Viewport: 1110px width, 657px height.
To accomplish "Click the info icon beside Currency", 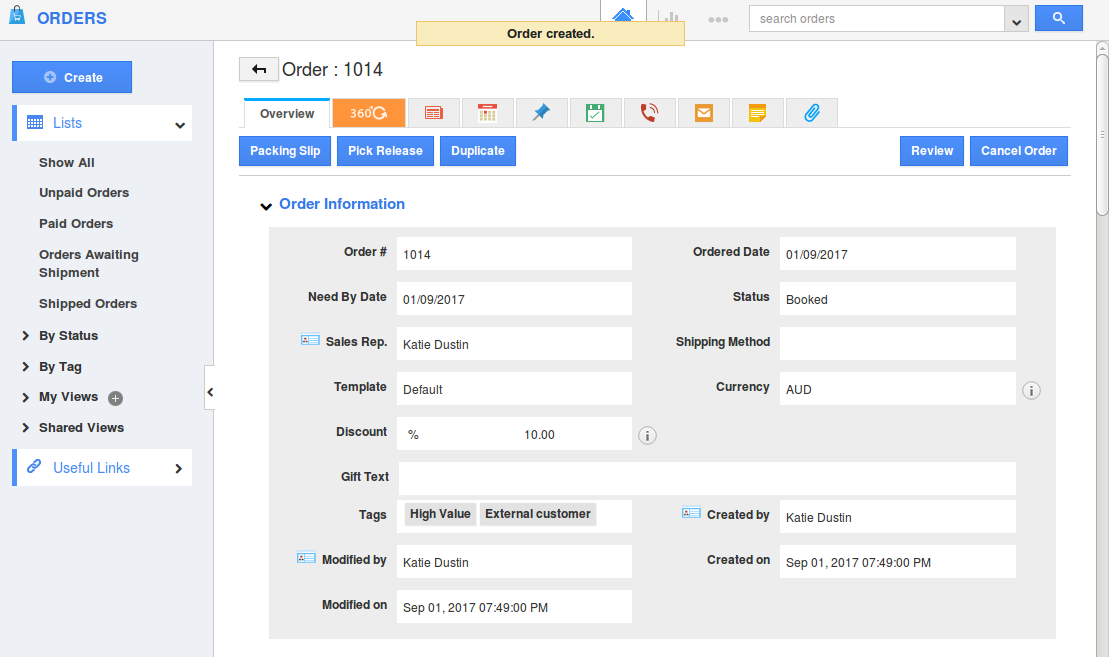I will click(1032, 391).
